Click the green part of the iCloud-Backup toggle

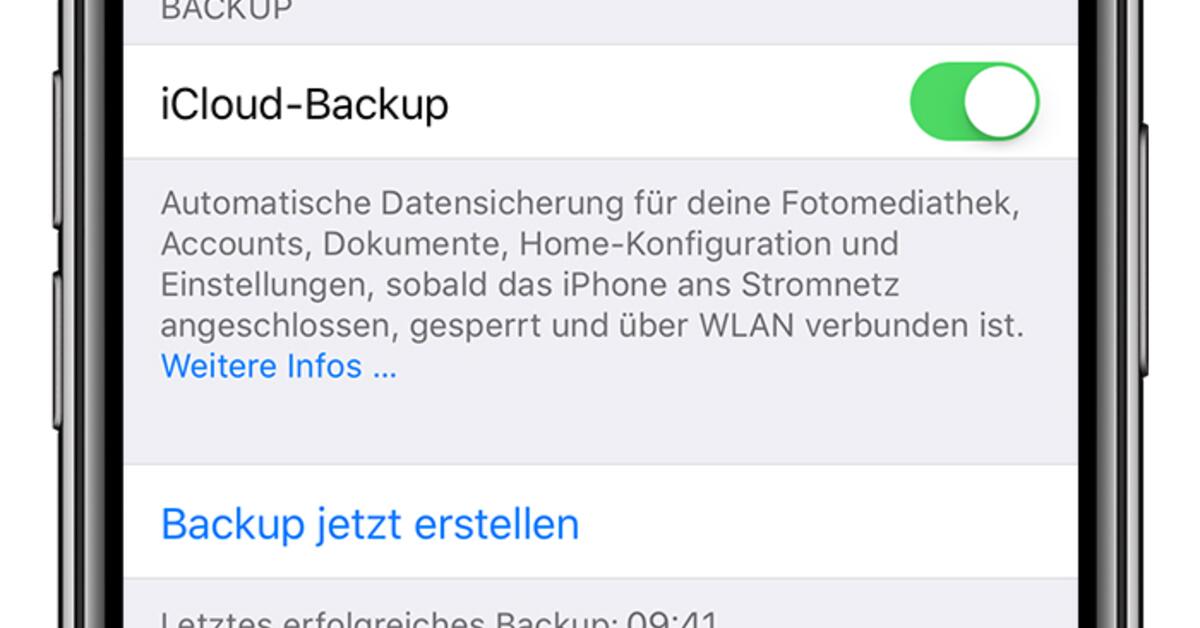click(936, 102)
